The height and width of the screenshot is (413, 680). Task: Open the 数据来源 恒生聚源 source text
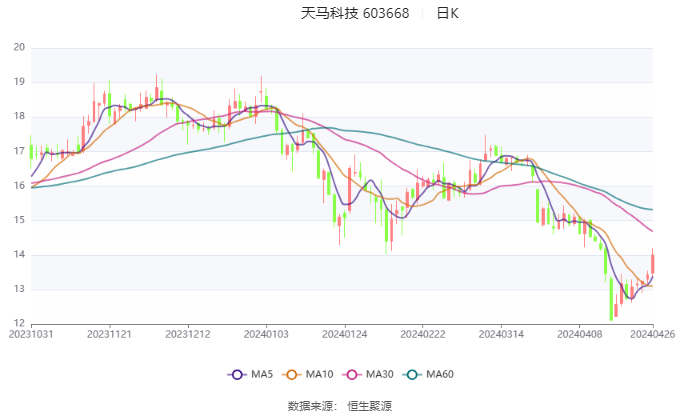[x=339, y=406]
